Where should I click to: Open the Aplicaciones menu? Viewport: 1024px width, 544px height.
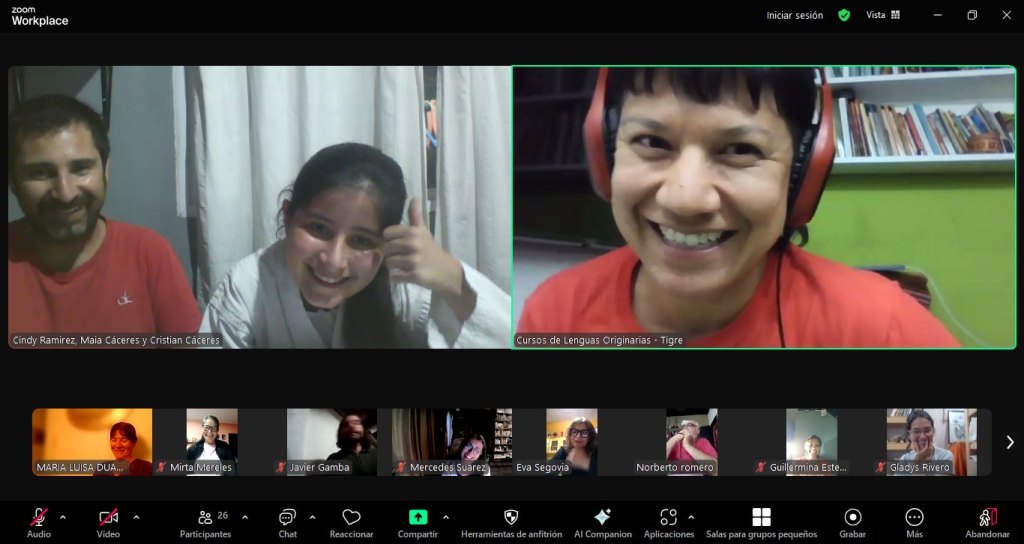668,521
